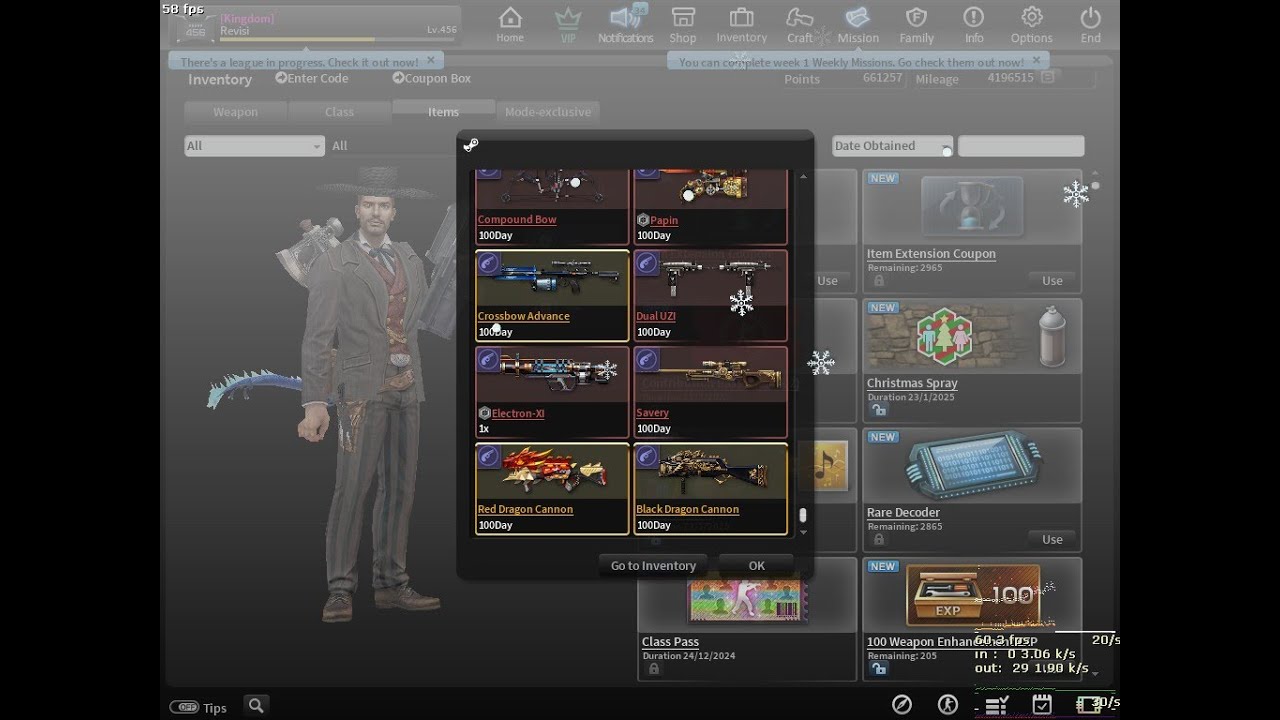Click the inventory scroll-down arrow

(x=1095, y=672)
